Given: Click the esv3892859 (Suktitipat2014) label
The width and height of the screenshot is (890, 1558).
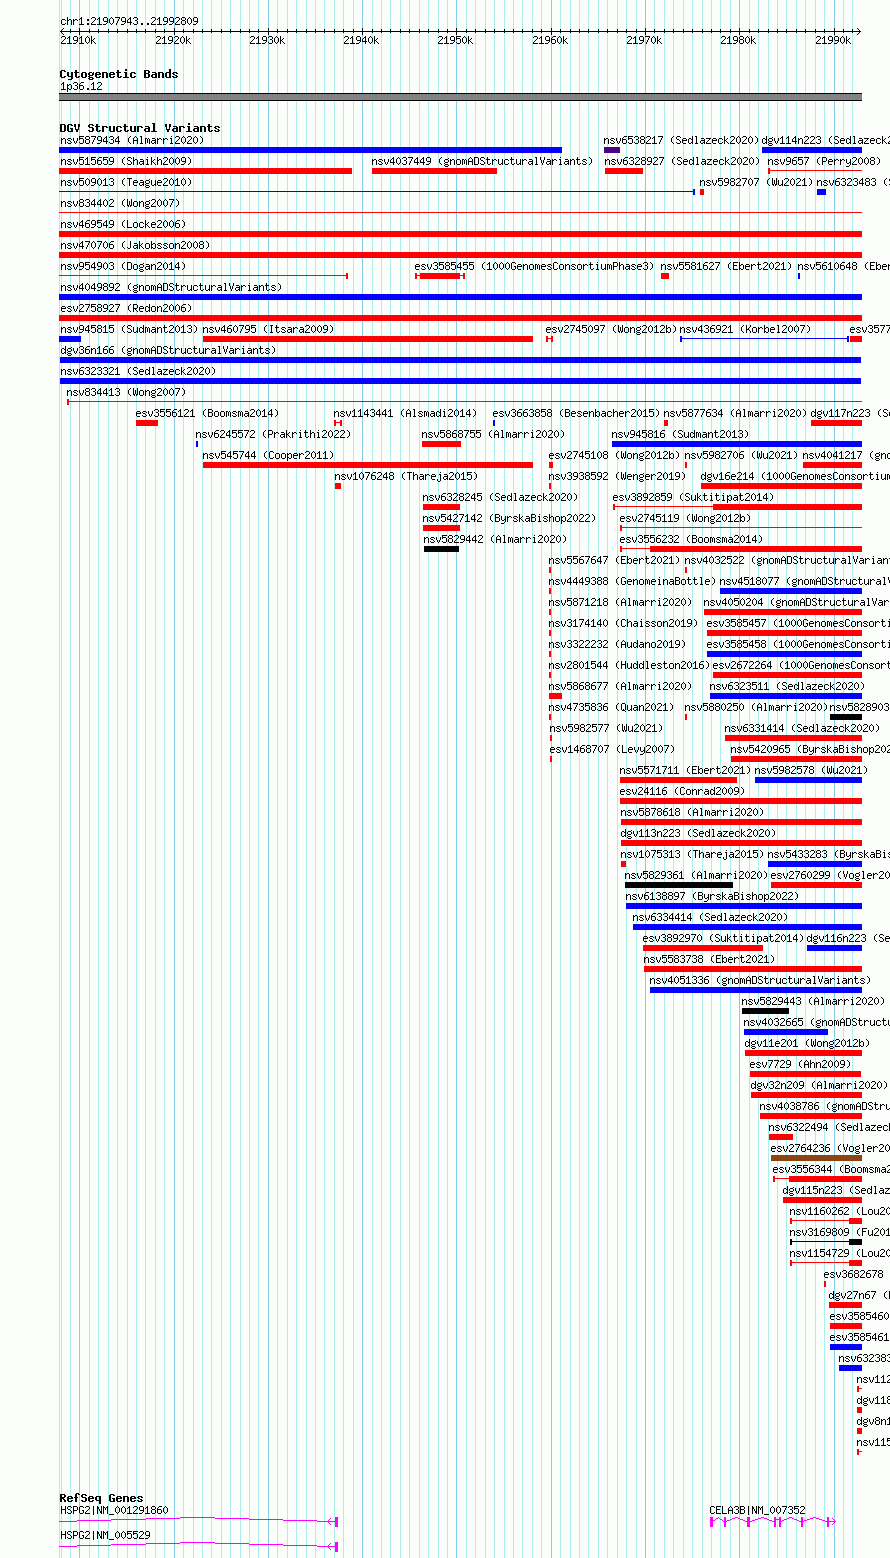Looking at the screenshot, I should coord(693,497).
